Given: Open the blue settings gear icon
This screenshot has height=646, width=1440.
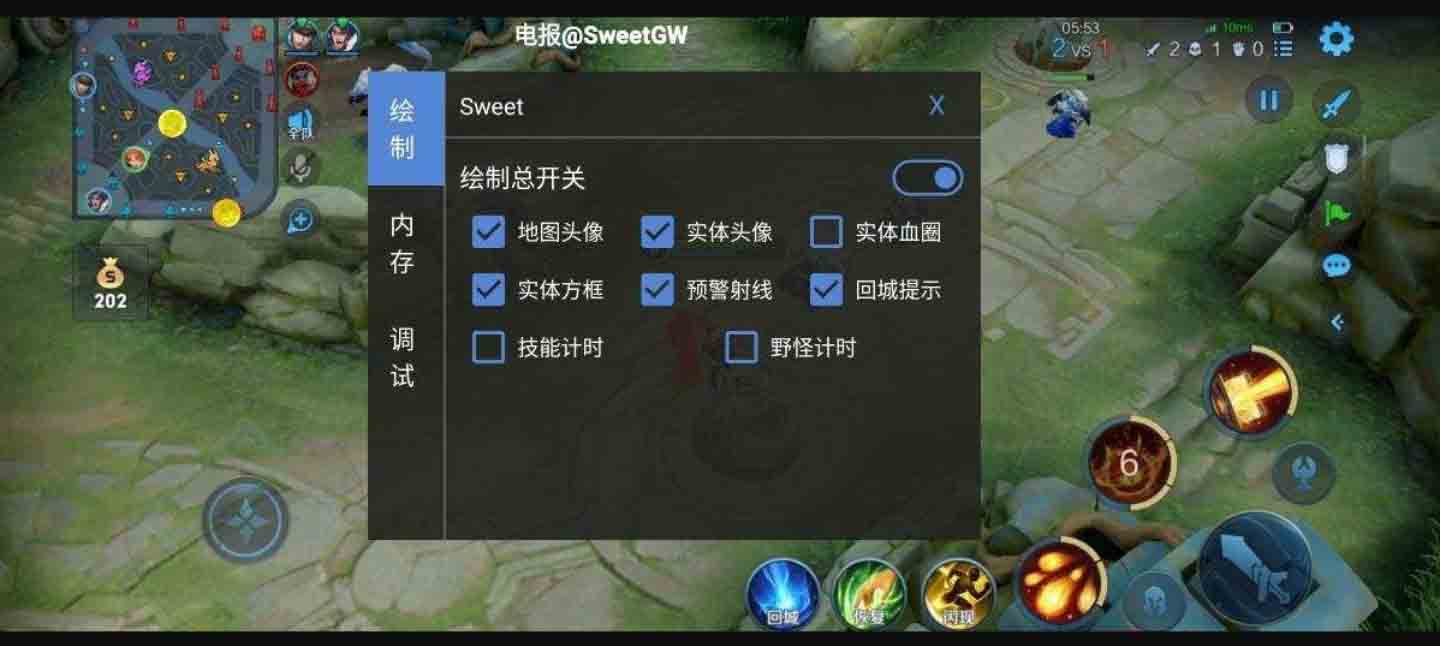Looking at the screenshot, I should tap(1336, 39).
